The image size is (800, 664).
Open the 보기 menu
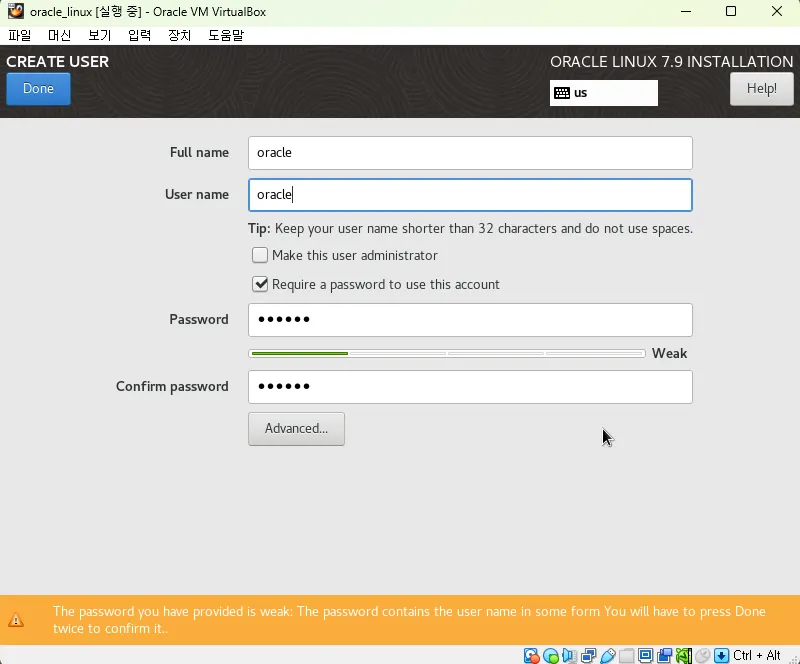pos(99,35)
